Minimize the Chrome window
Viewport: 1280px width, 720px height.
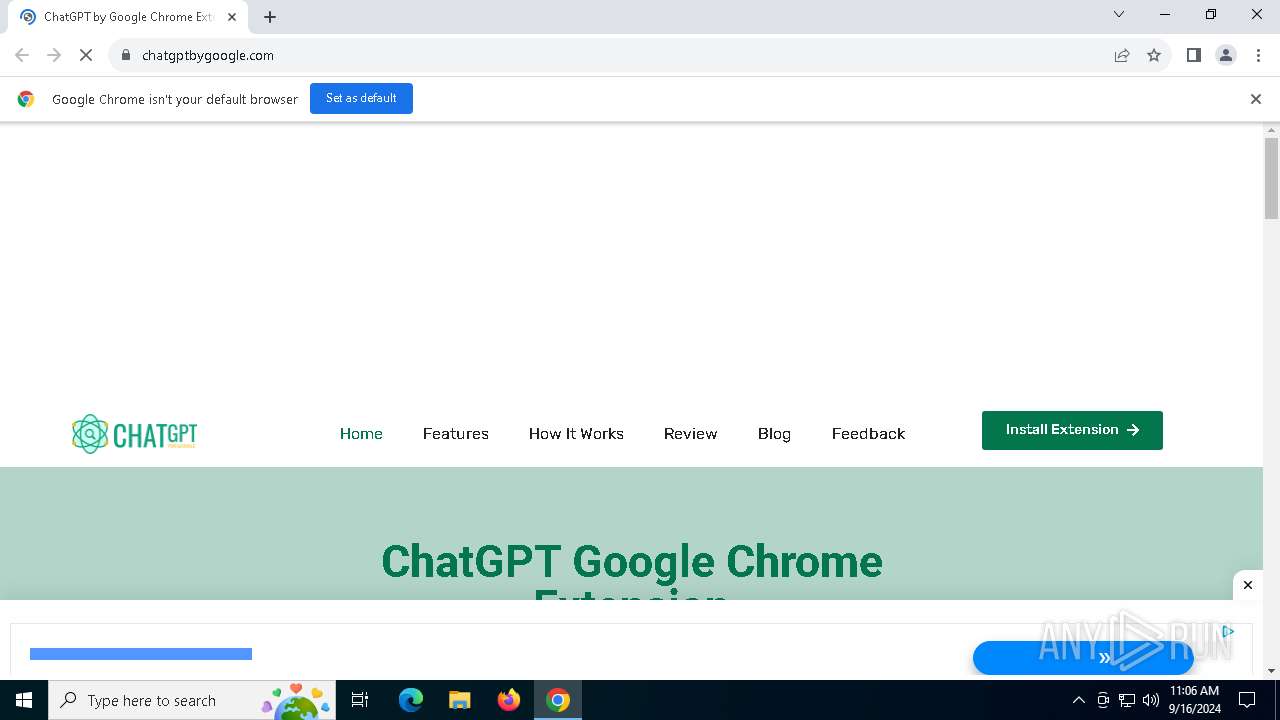click(1165, 14)
